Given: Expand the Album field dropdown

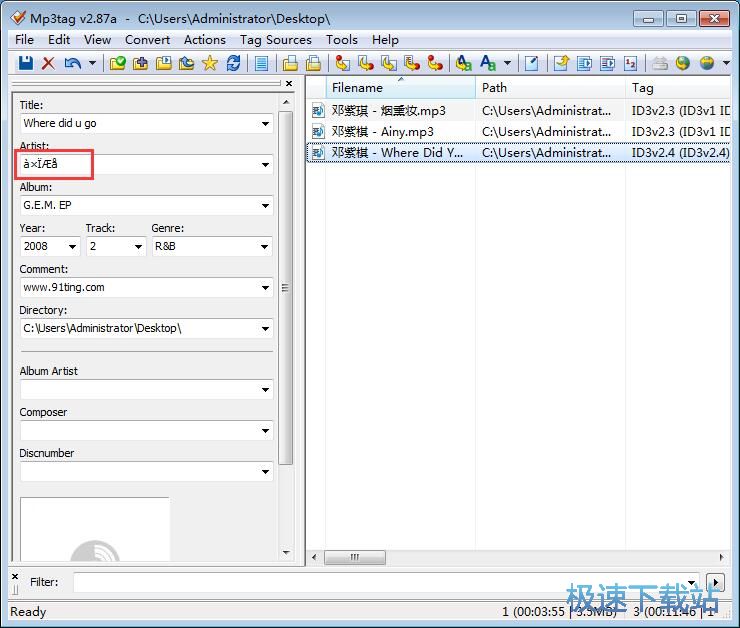Looking at the screenshot, I should coord(265,206).
